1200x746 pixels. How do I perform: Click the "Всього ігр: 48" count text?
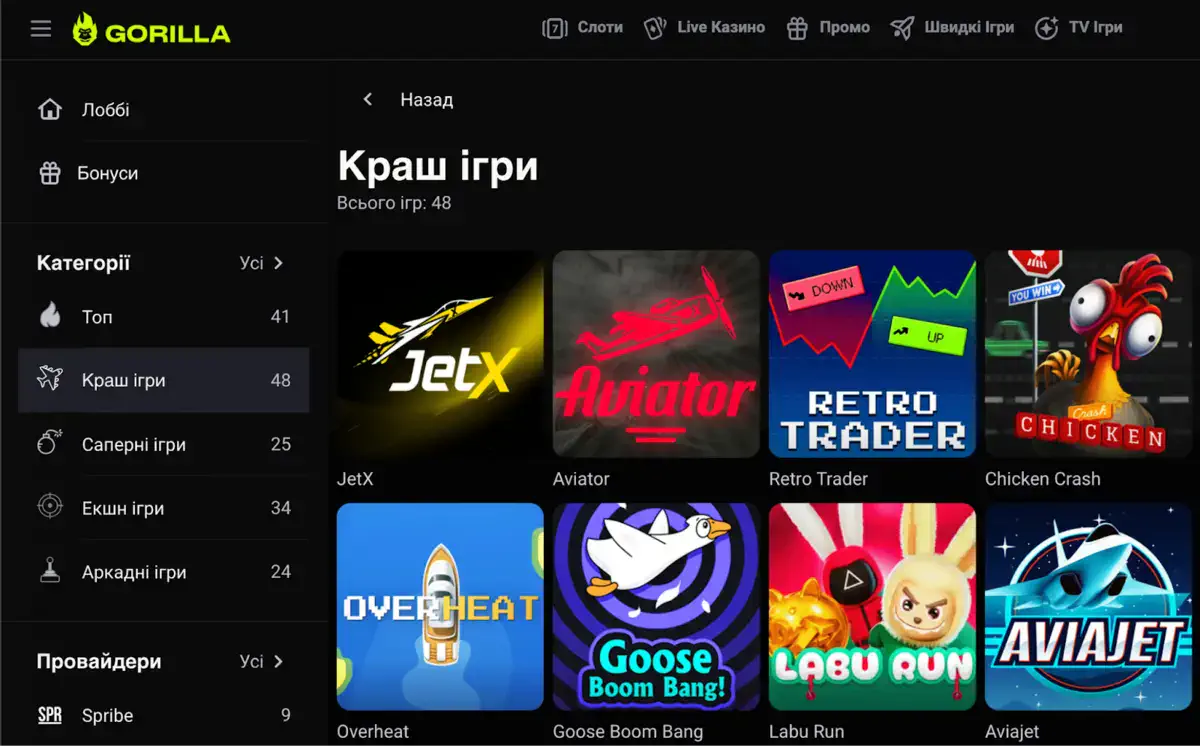point(394,203)
